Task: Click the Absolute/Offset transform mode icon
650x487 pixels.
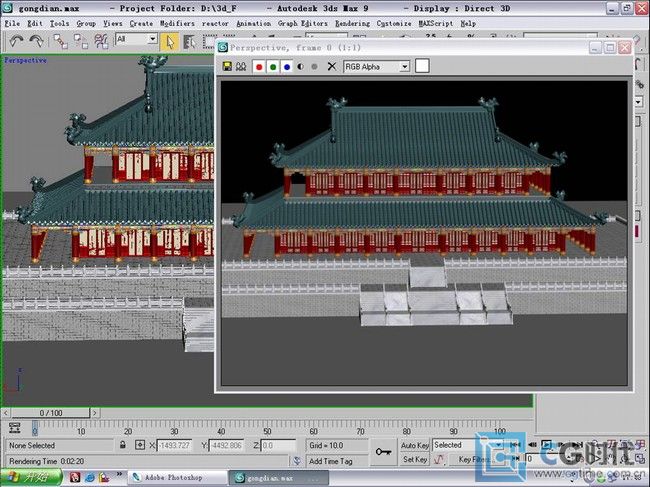Action: click(140, 445)
